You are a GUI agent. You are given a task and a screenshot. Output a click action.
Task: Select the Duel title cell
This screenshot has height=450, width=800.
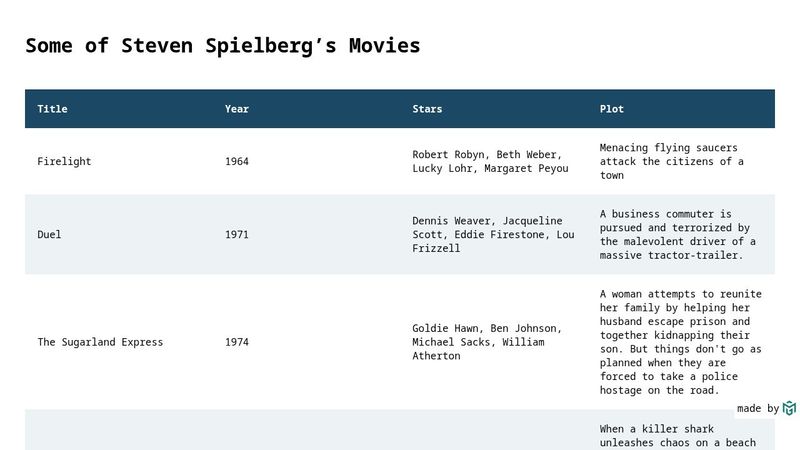tap(119, 234)
